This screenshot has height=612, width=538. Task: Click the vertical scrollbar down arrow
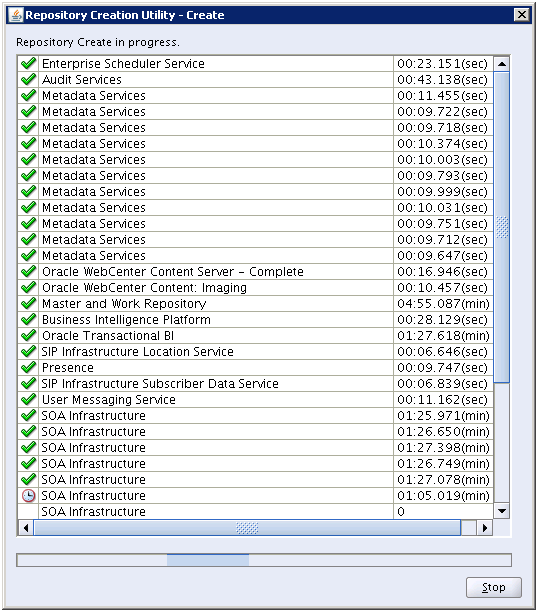[x=502, y=511]
